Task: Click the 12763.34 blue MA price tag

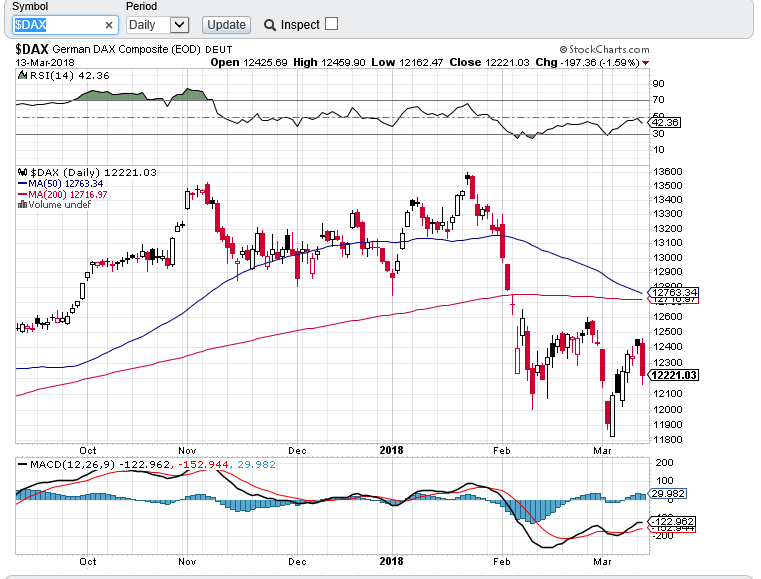Action: (674, 292)
